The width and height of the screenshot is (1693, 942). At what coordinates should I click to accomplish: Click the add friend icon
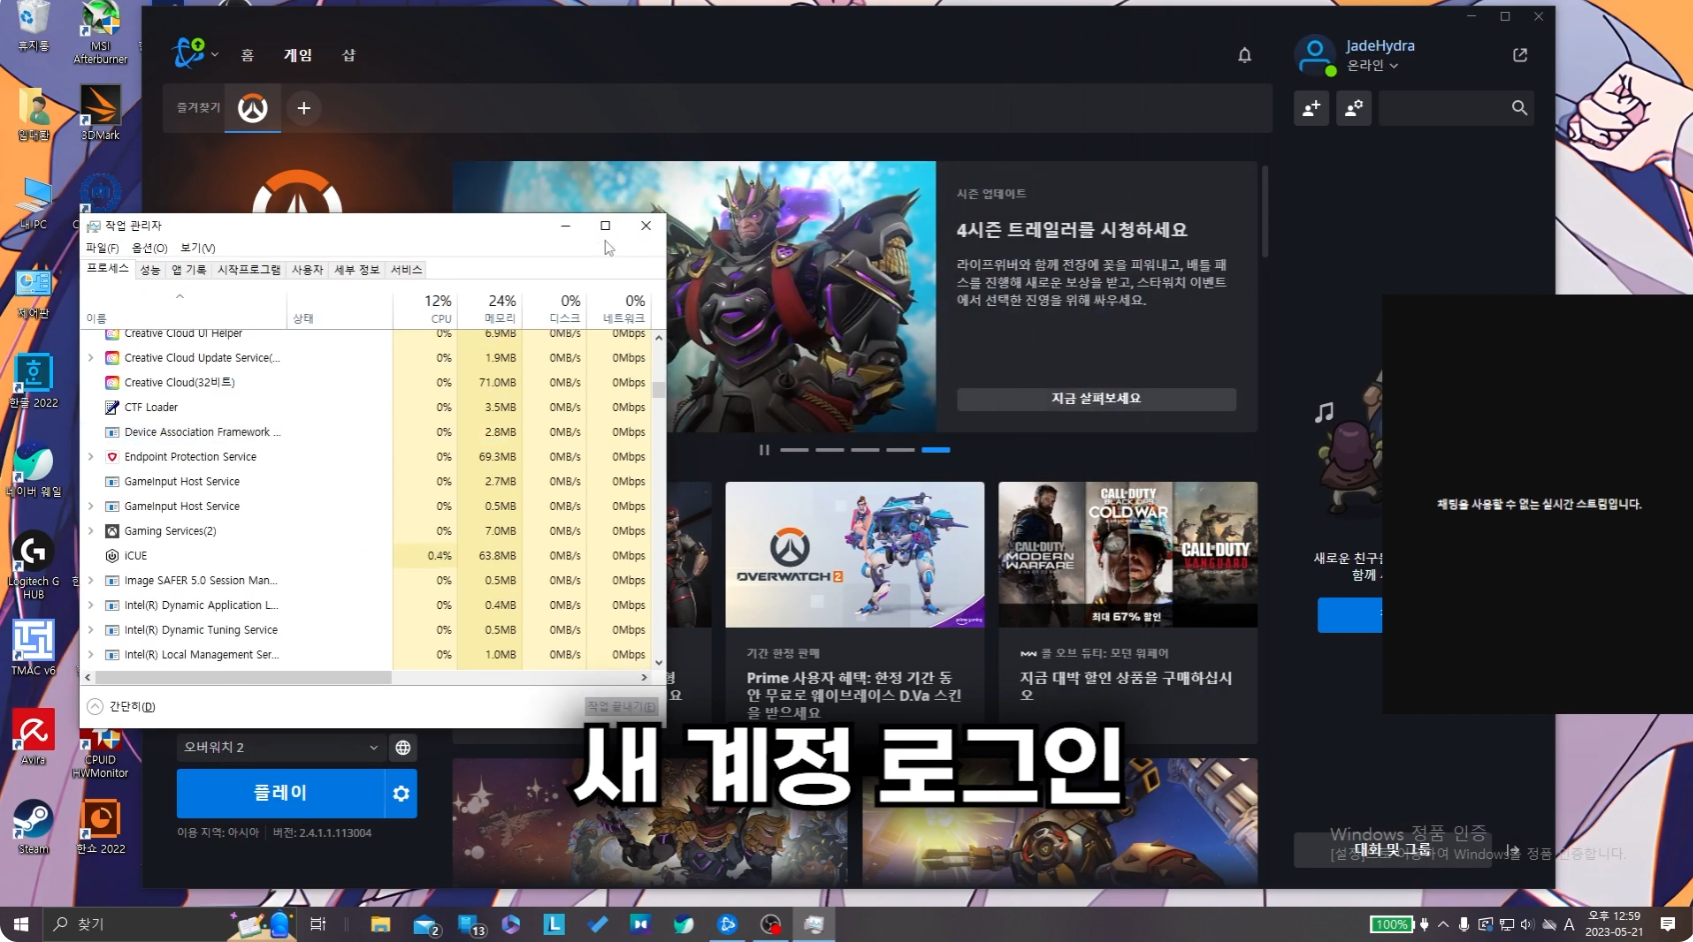[x=1311, y=108]
